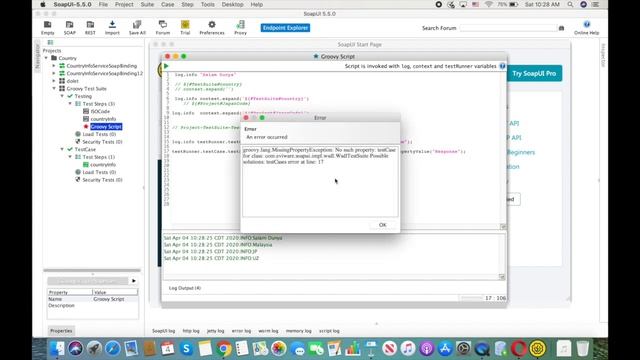Click log line 'INFO:Salam Dunya'
The width and height of the screenshot is (640, 360).
point(222,238)
